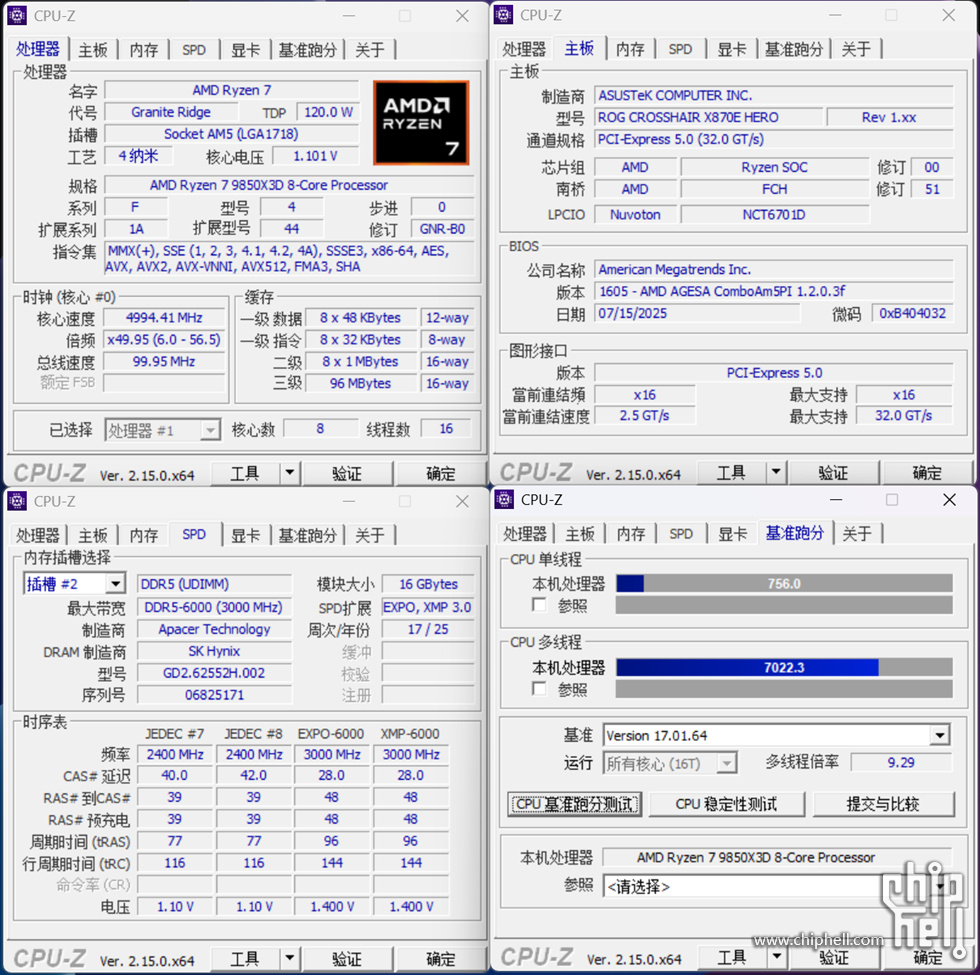Click the CPU 基准跑分测试 button
This screenshot has height=975, width=980.
pyautogui.click(x=574, y=803)
